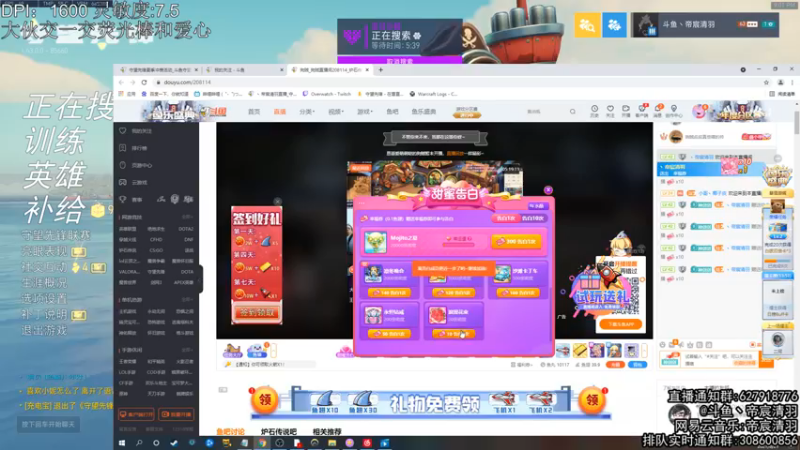The height and width of the screenshot is (450, 800).
Task: Select the 告白1次 toggle option
Action: coord(505,218)
